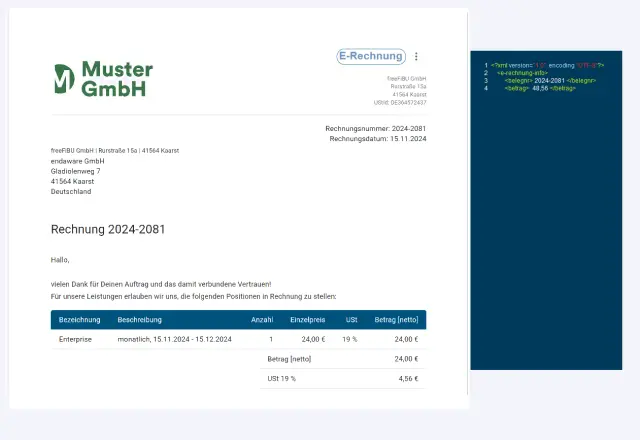The image size is (640, 440).
Task: Open the three-dot options menu
Action: [416, 56]
